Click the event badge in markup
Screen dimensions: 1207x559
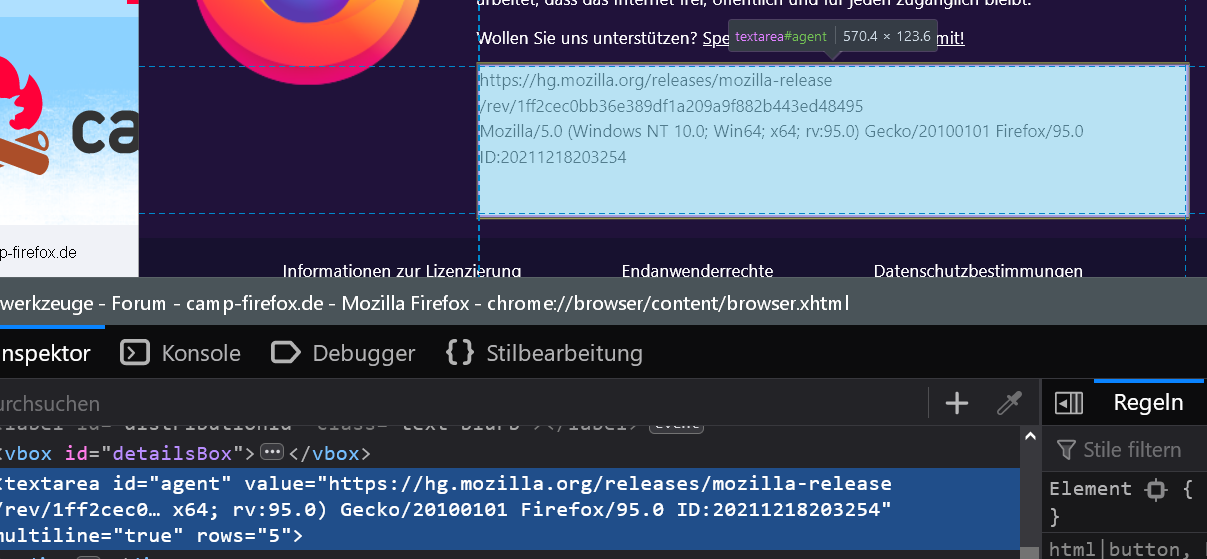[676, 427]
